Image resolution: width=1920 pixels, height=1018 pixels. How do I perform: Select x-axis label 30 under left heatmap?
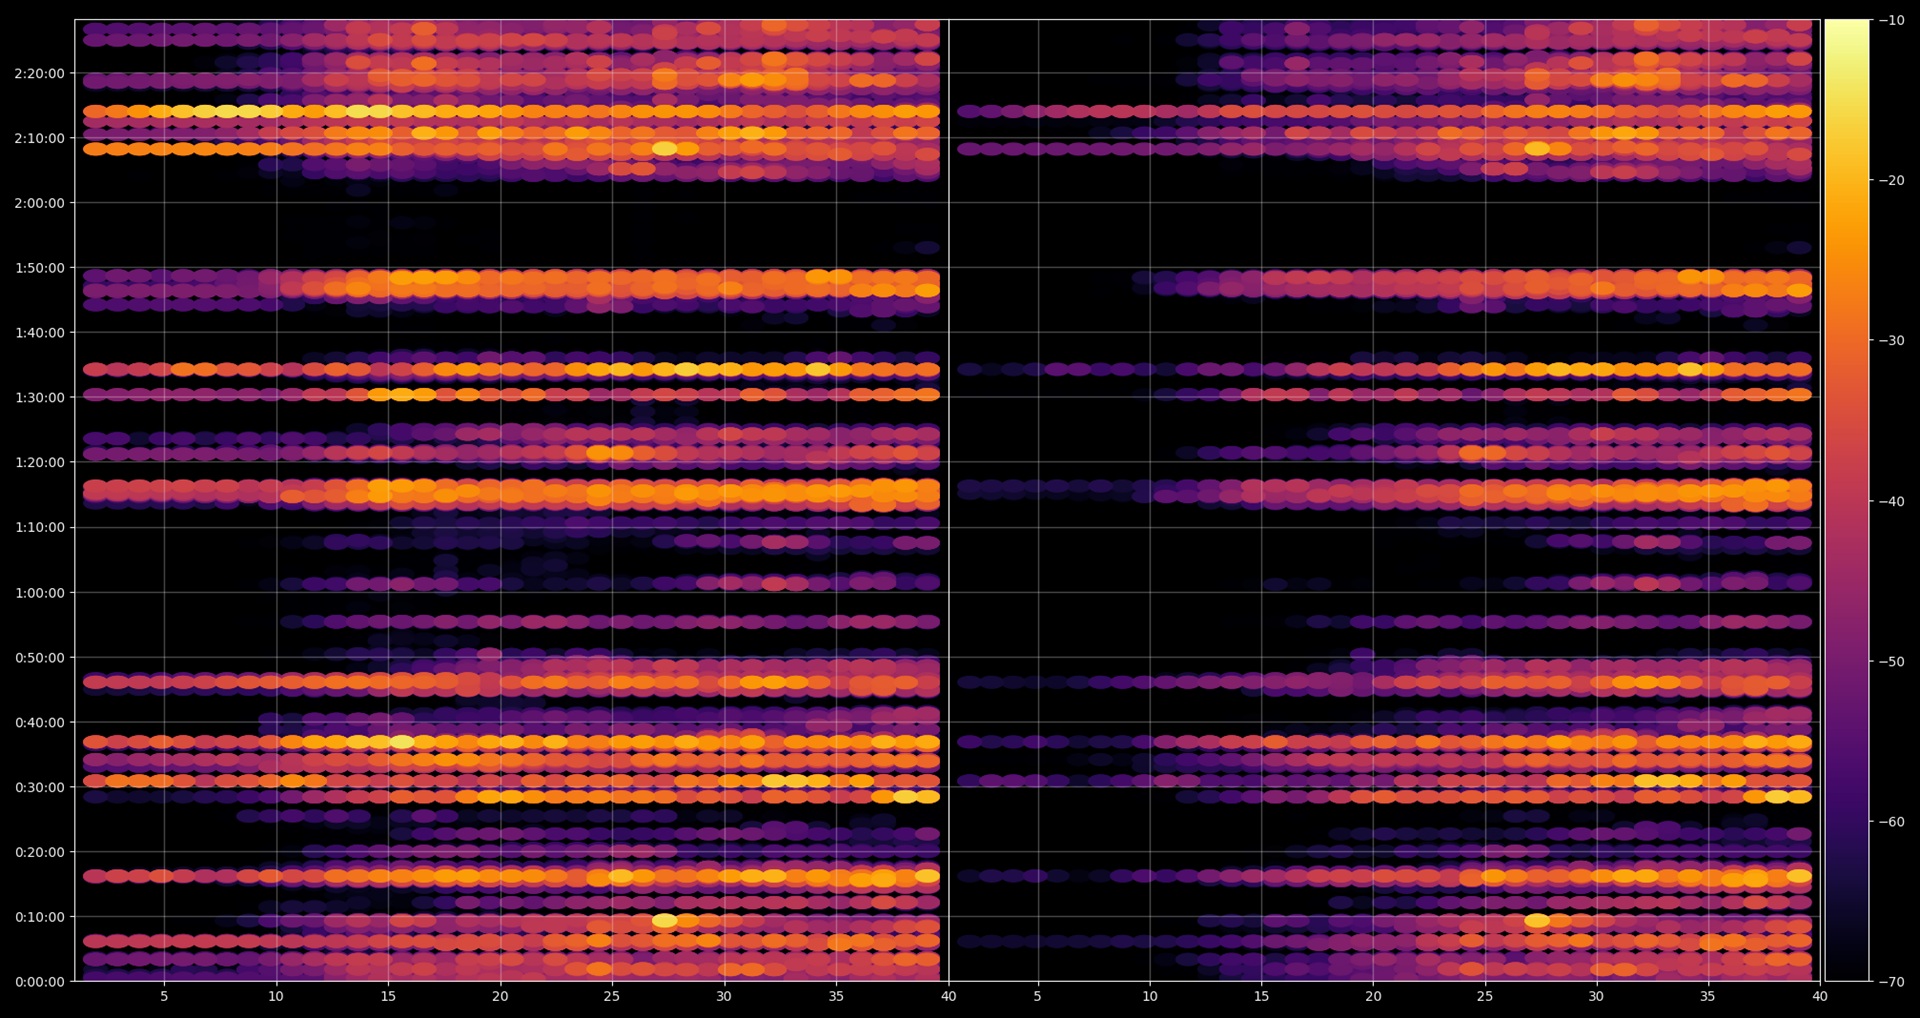coord(724,996)
